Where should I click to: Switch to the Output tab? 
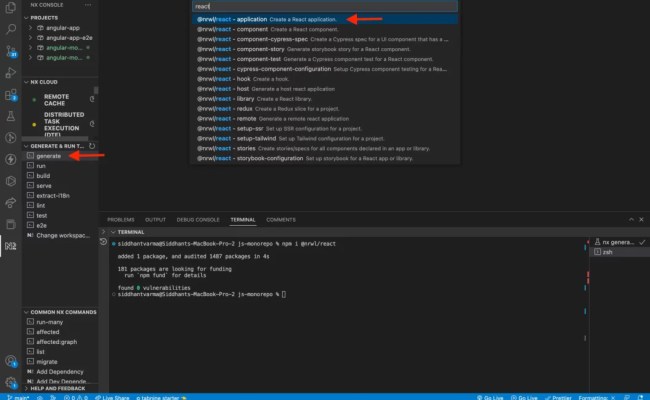tap(155, 220)
